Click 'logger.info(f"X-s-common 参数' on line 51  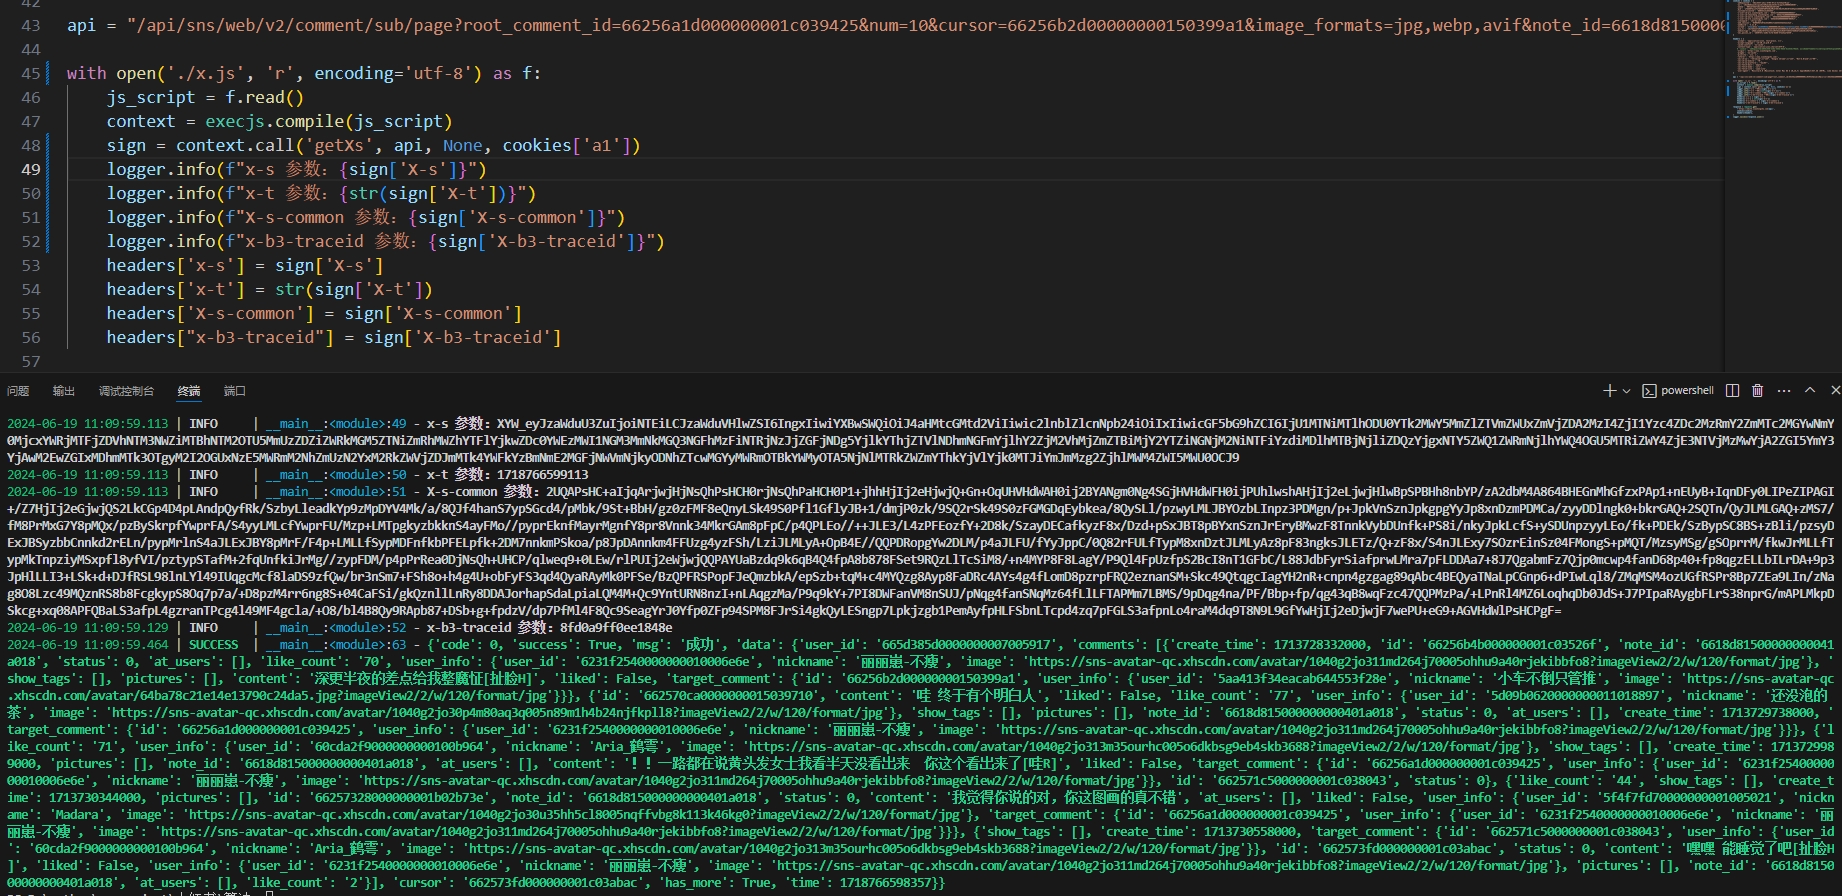point(250,218)
